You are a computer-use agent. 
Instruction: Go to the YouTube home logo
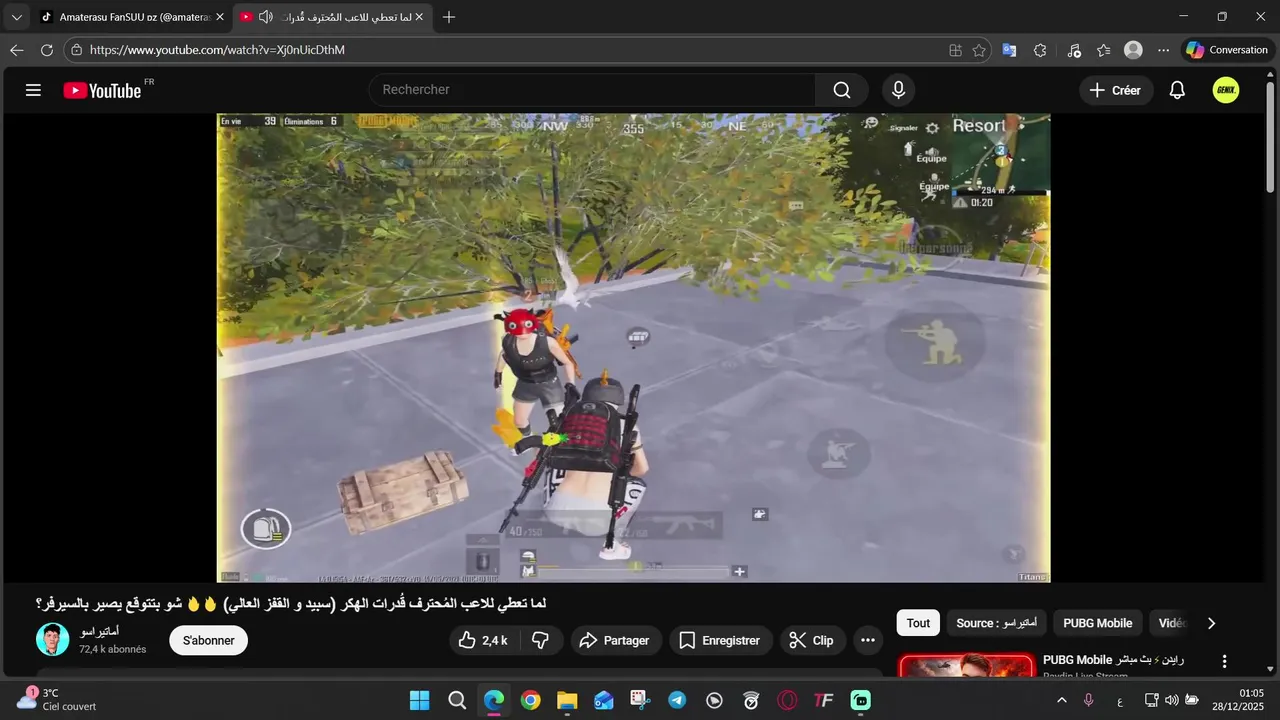(103, 90)
